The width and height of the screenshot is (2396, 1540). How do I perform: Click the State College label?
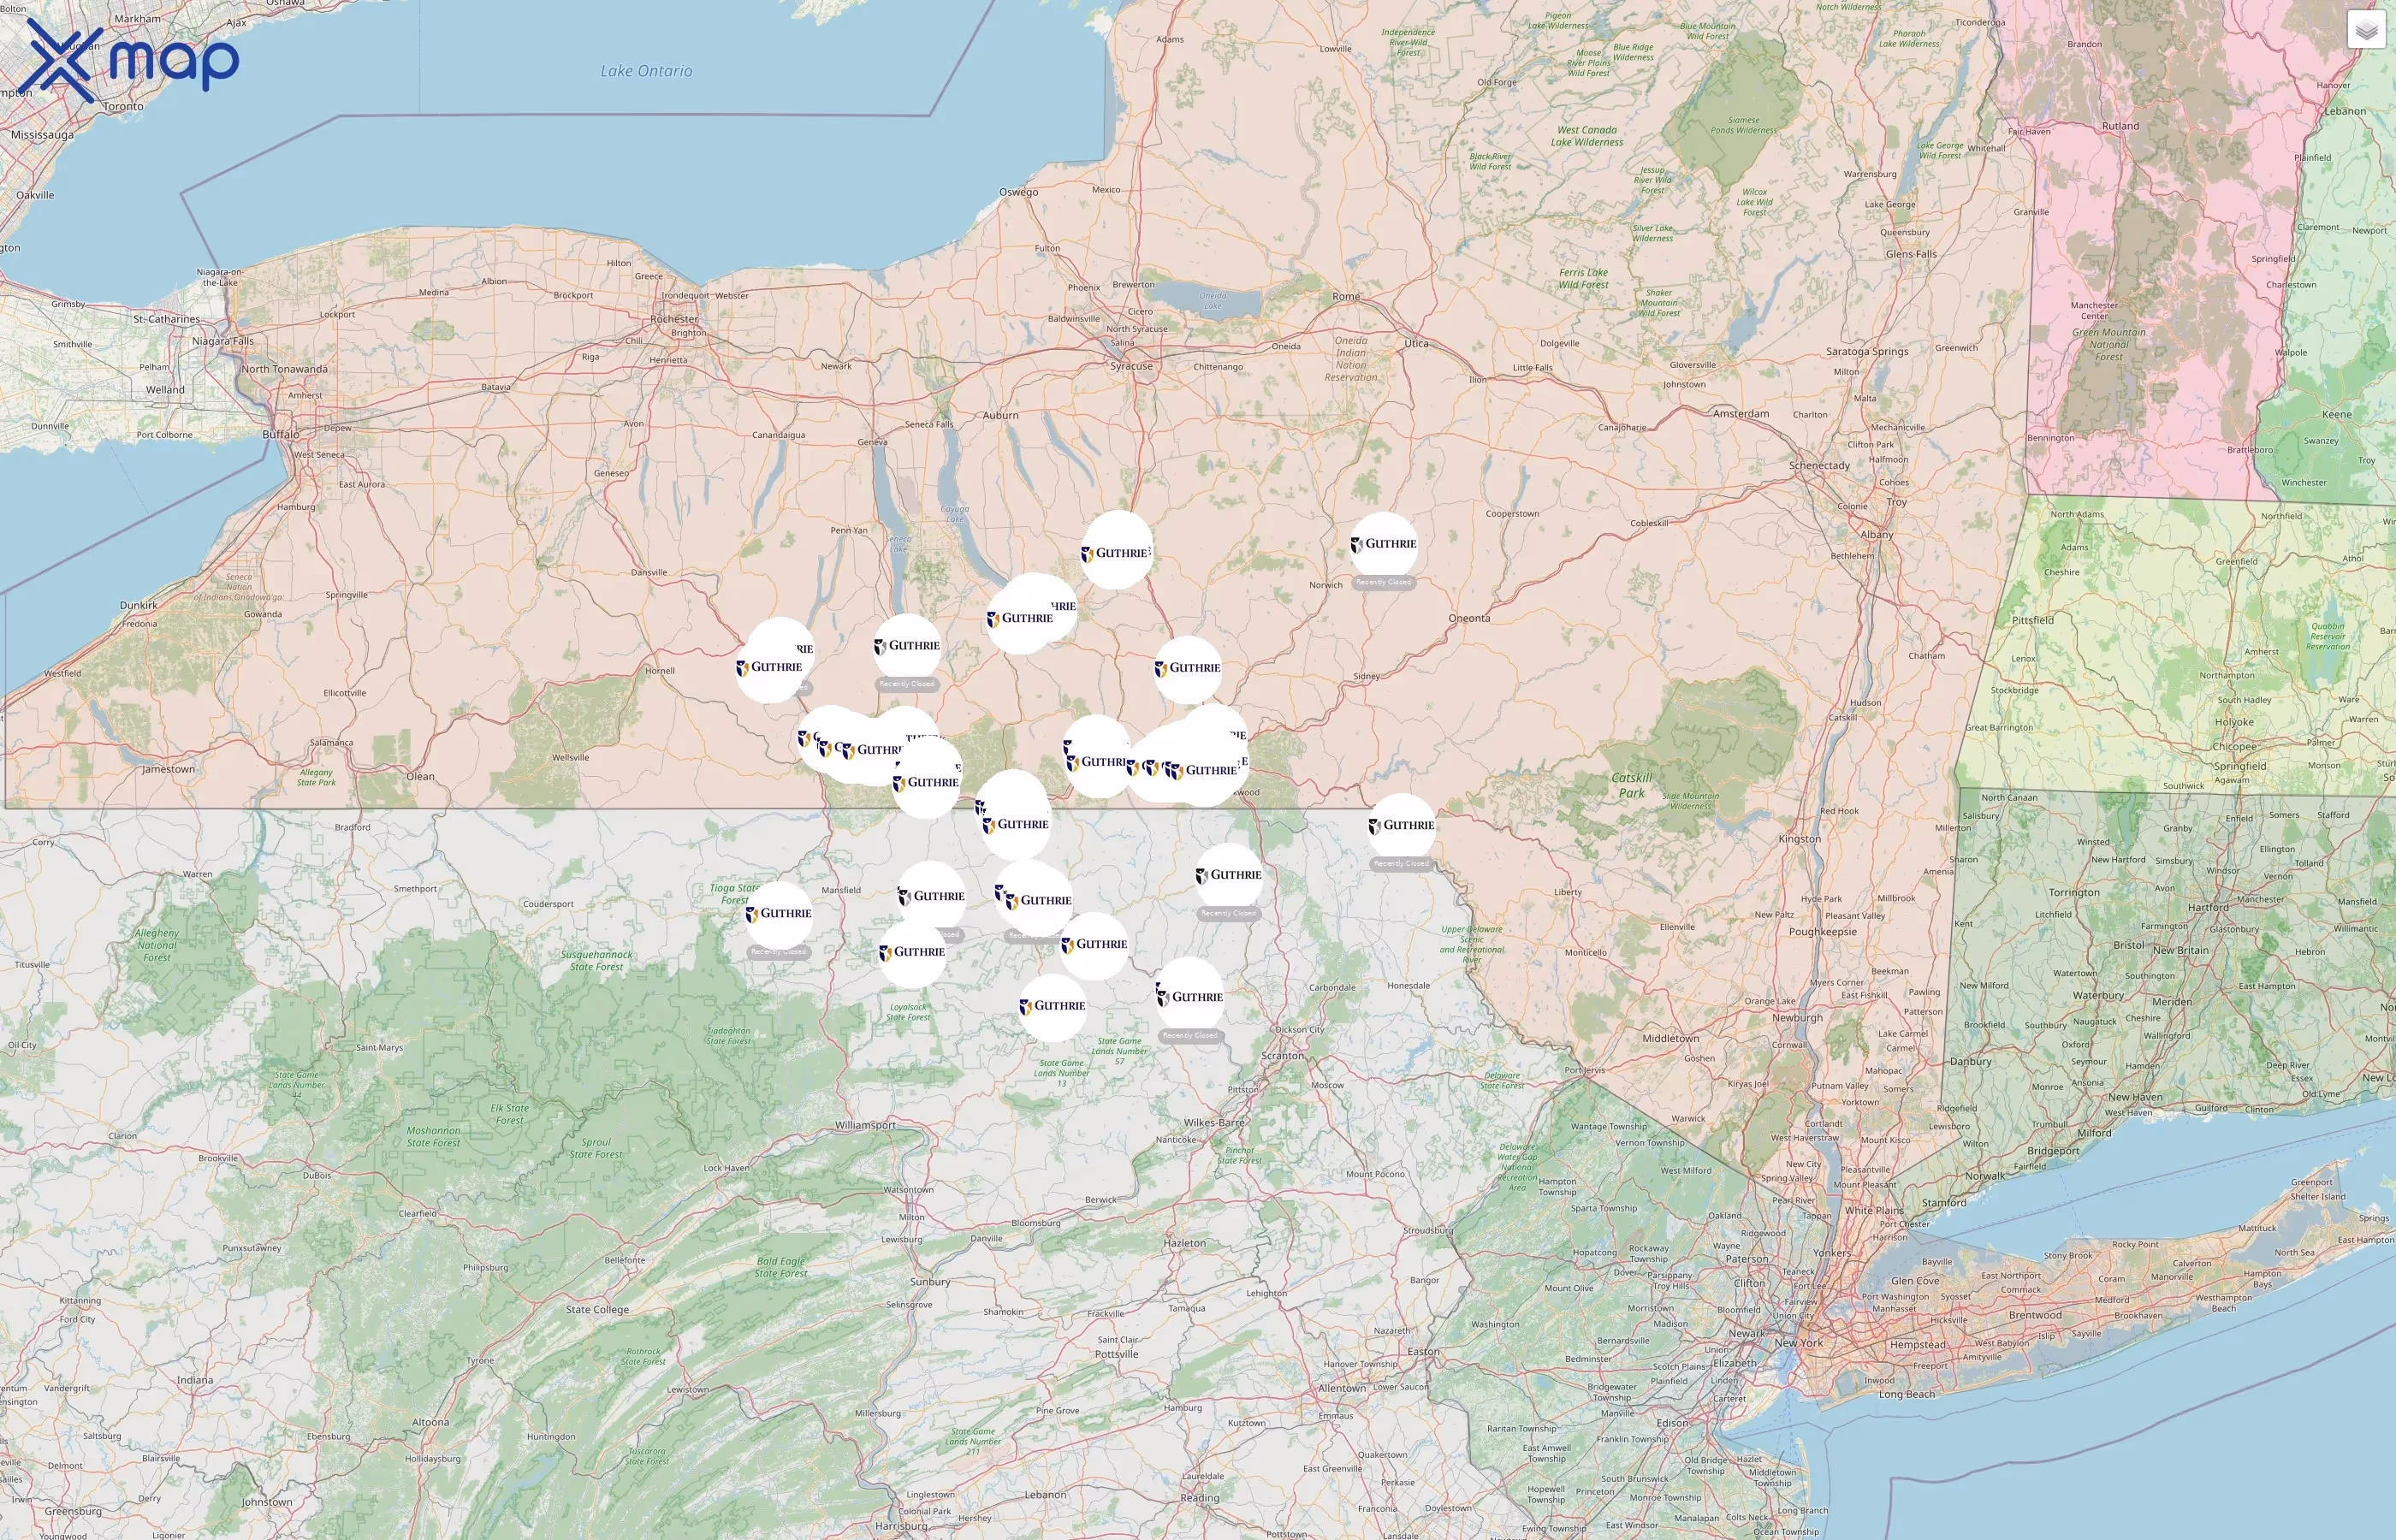tap(598, 1309)
